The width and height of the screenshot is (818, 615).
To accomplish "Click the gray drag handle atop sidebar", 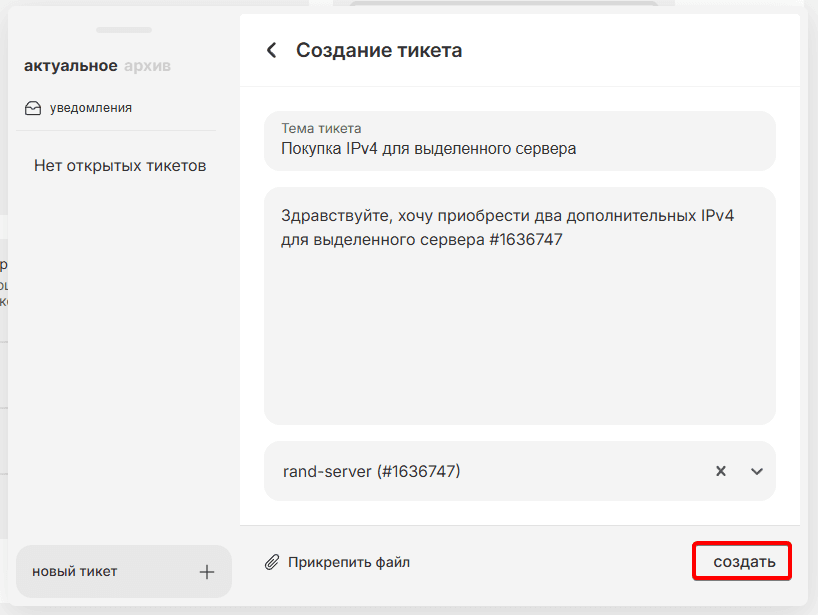I will [x=124, y=31].
